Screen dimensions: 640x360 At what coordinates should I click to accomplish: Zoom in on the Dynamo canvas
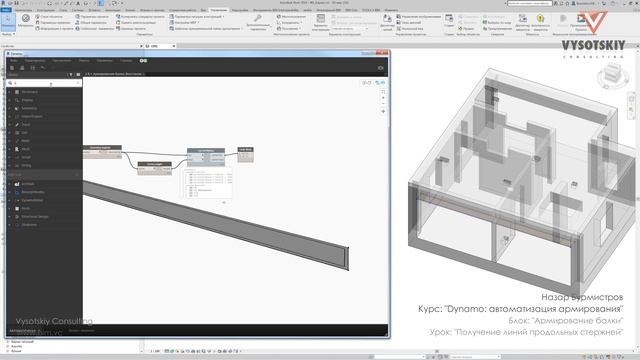pyautogui.click(x=383, y=98)
